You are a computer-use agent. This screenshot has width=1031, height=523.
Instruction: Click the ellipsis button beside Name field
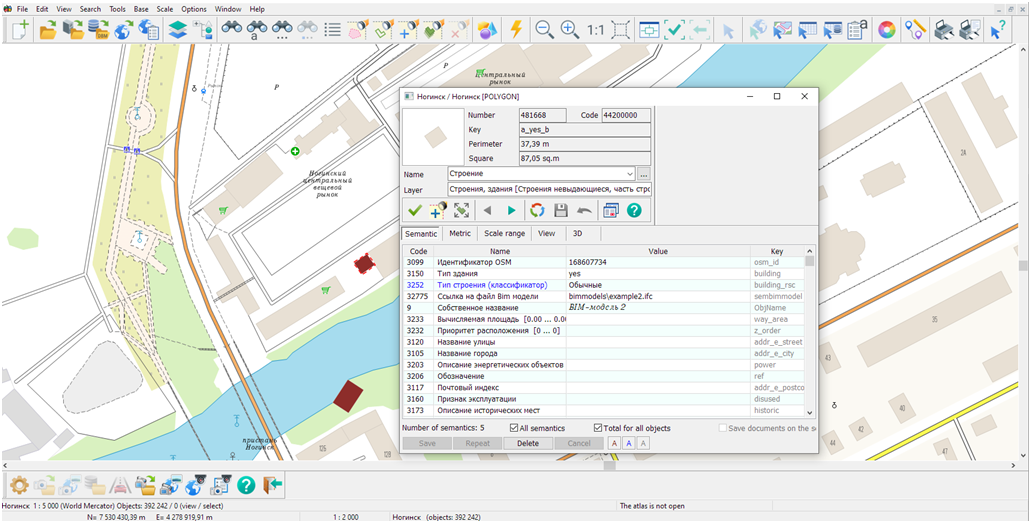tap(644, 174)
